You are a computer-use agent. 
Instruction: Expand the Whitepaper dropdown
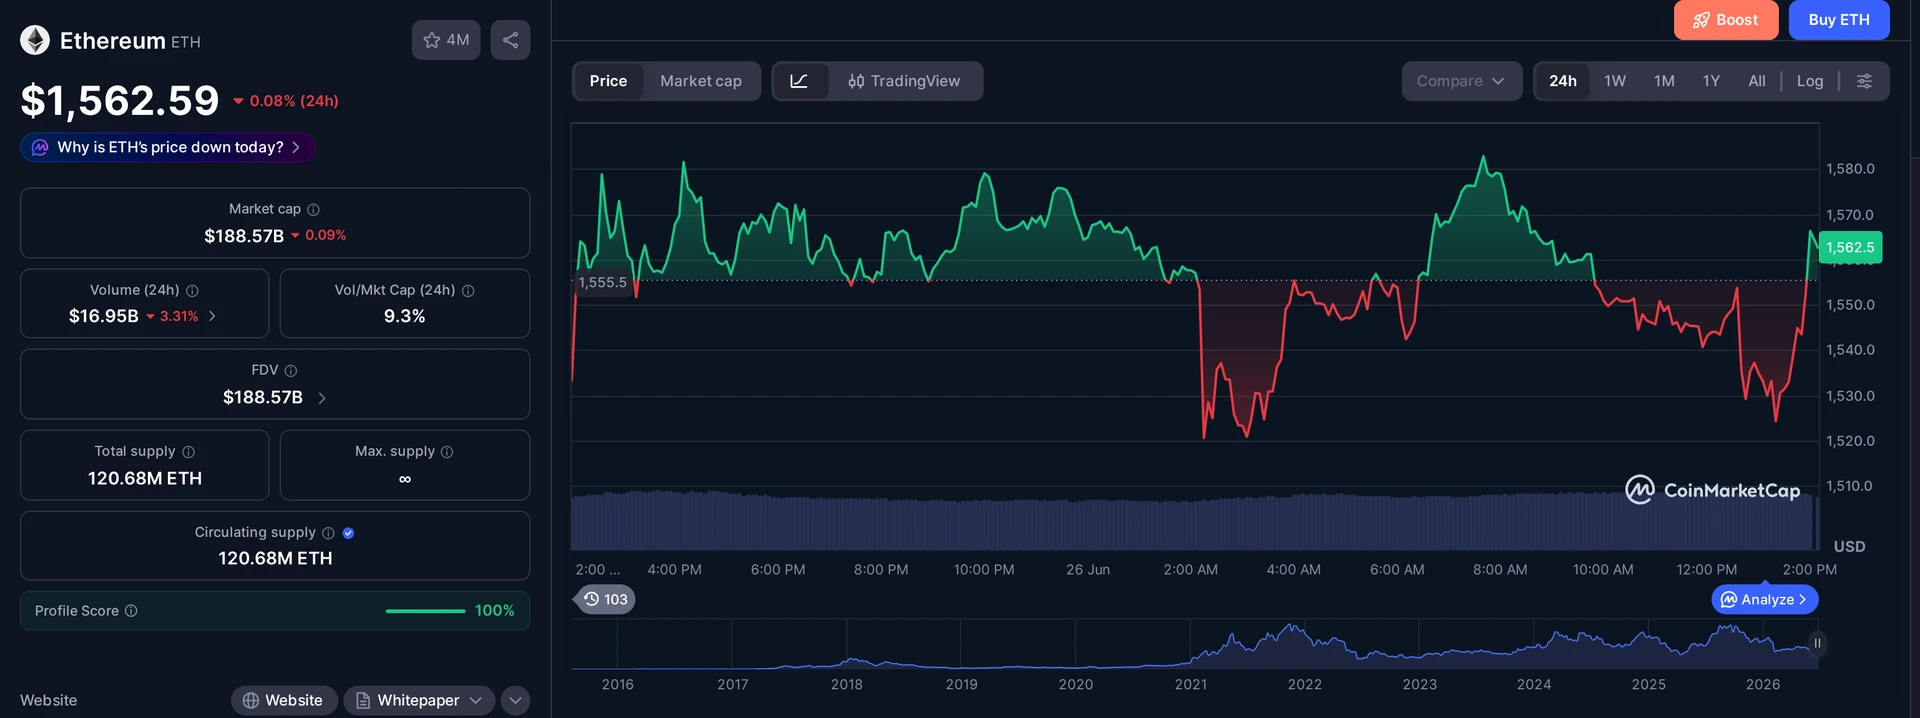pos(419,700)
